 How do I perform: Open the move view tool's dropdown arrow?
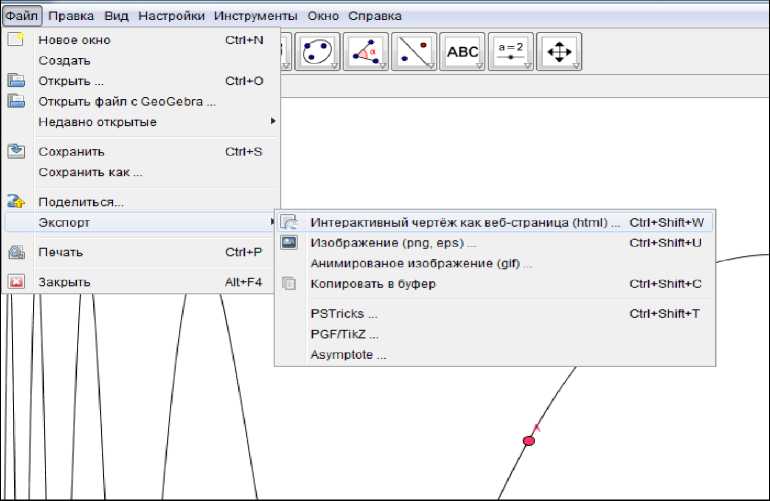577,66
